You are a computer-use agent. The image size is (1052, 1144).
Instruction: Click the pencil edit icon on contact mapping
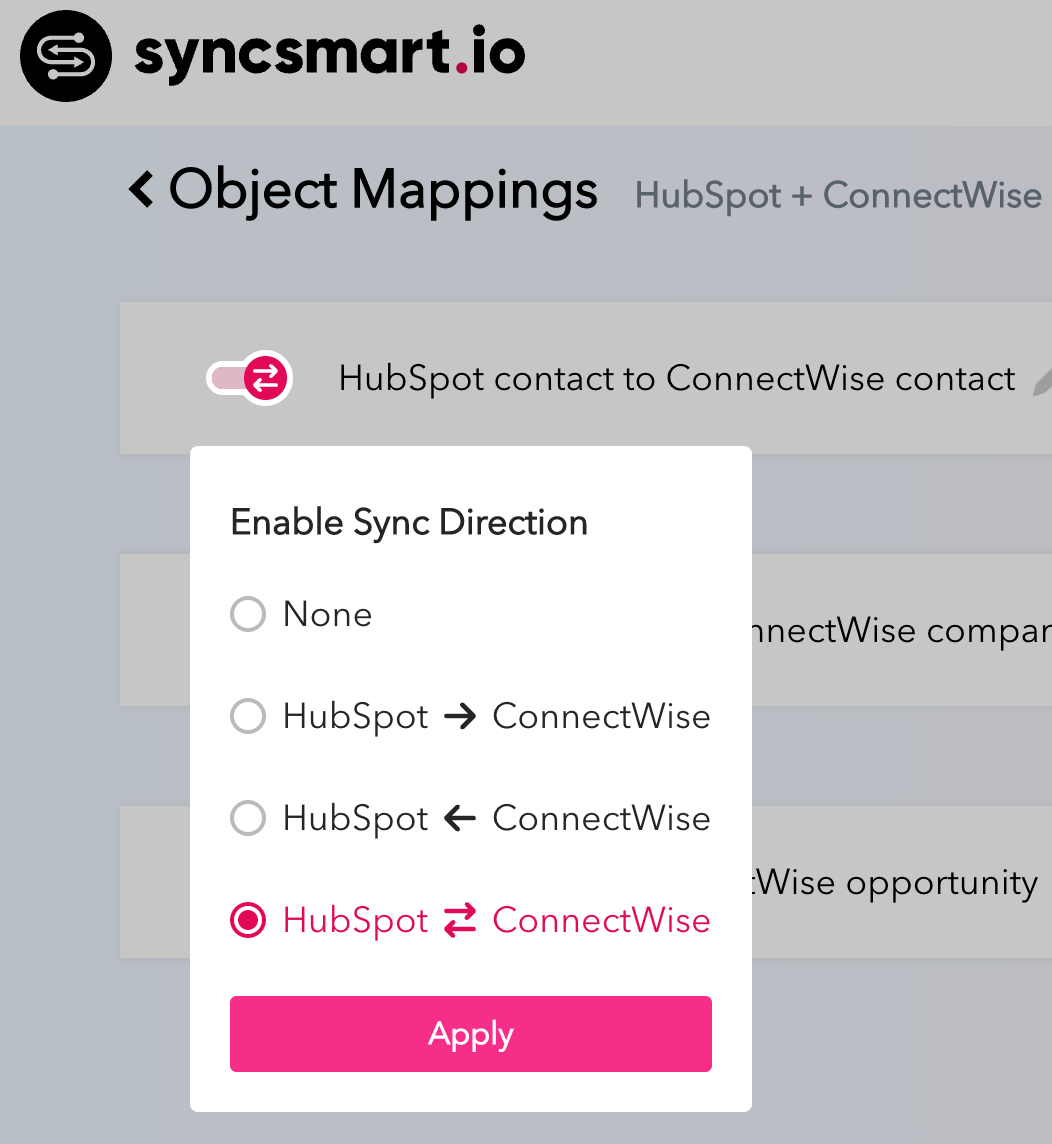[x=1042, y=379]
